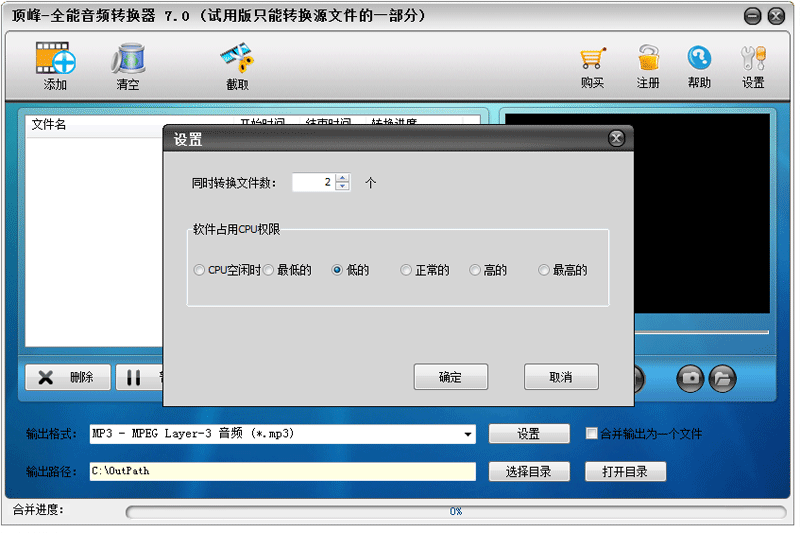Decrease the simultaneous file count with the down arrow
Image resolution: width=800 pixels, height=533 pixels.
coord(343,187)
